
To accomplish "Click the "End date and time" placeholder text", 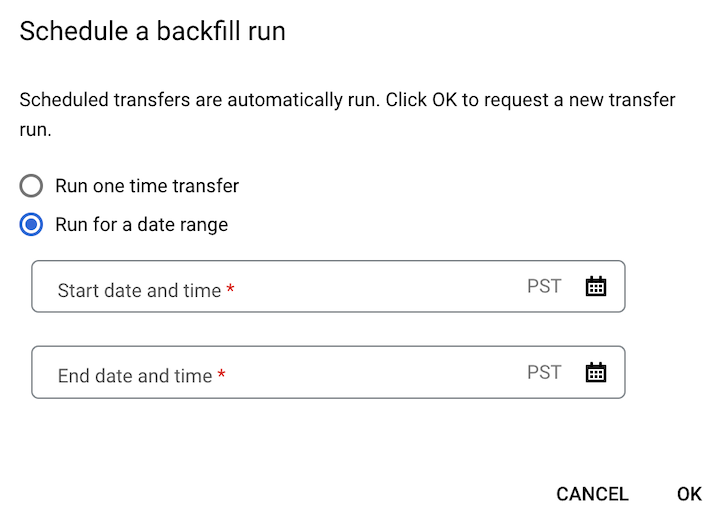I will click(135, 376).
